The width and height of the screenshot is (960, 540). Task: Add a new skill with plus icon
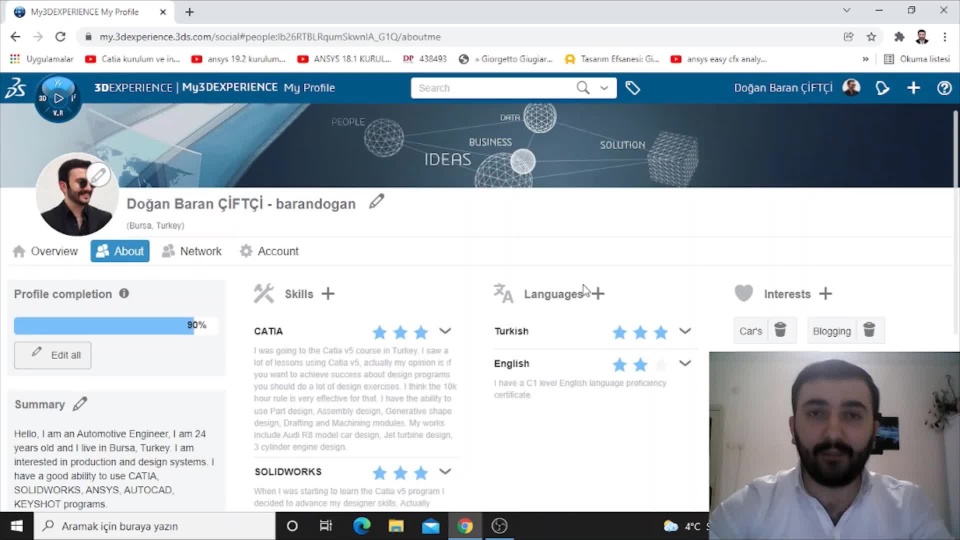click(x=328, y=294)
